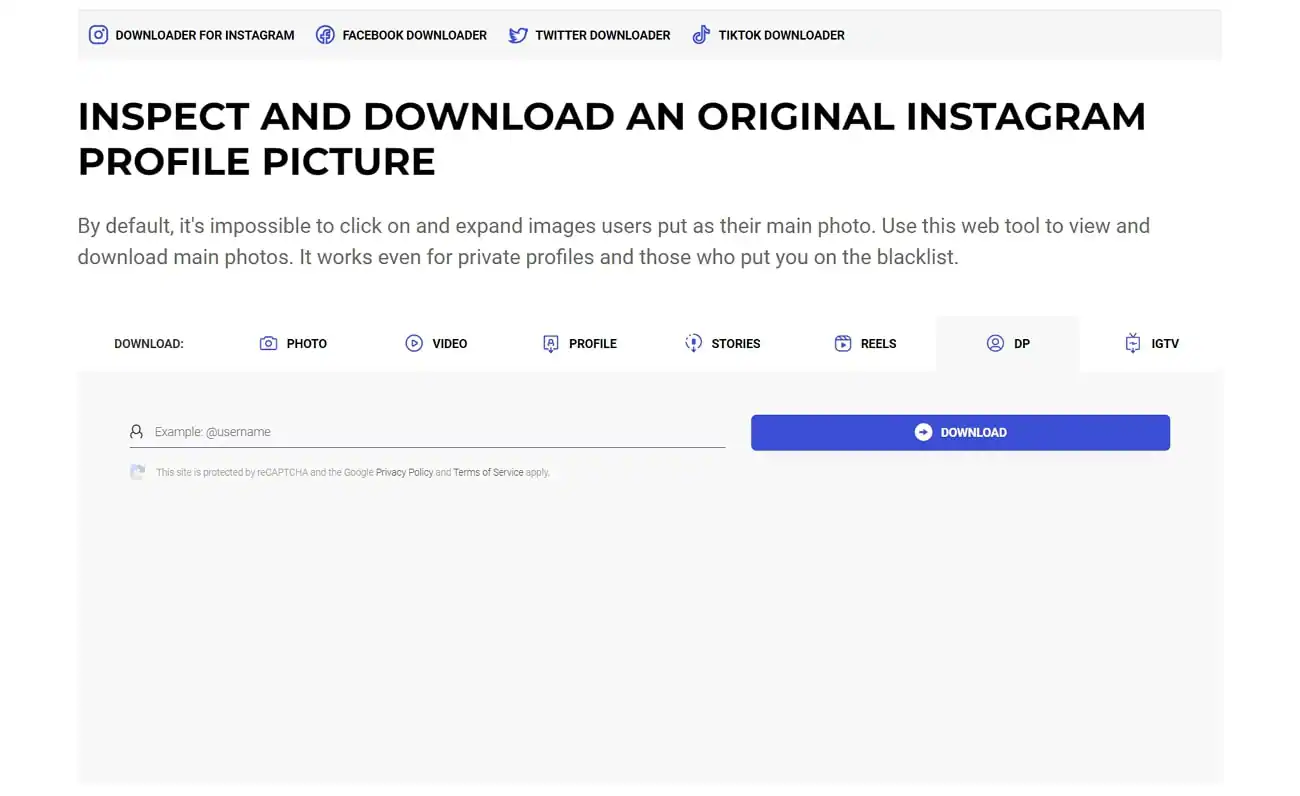The image size is (1300, 796).
Task: Click the TikTok logo icon in top bar
Action: [x=701, y=35]
